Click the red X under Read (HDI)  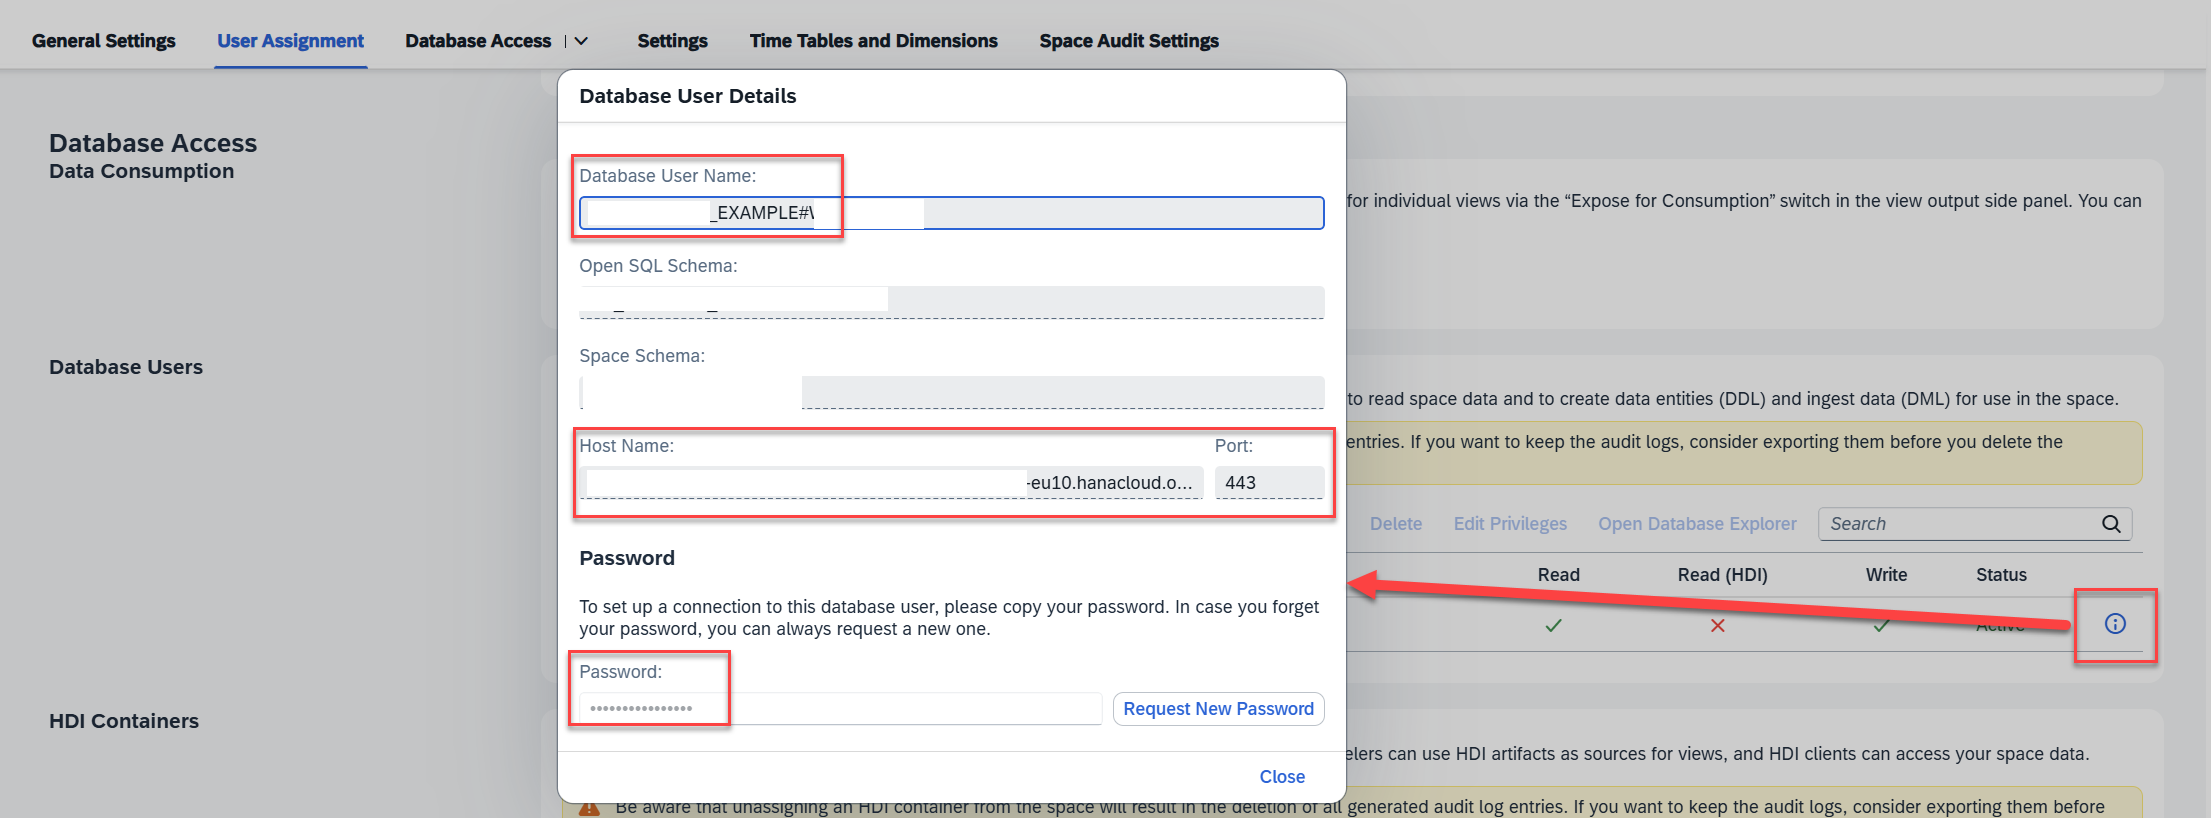(1717, 626)
